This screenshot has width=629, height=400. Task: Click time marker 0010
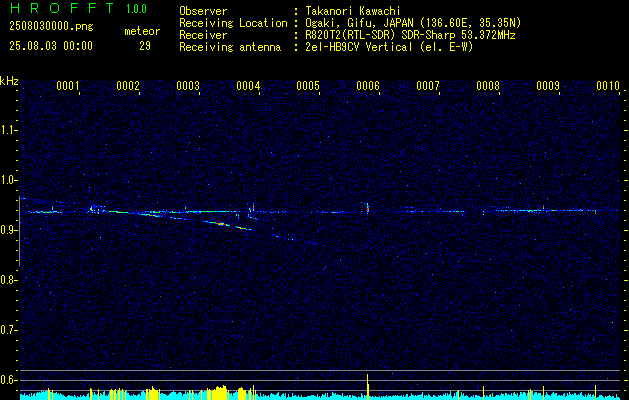coord(608,86)
